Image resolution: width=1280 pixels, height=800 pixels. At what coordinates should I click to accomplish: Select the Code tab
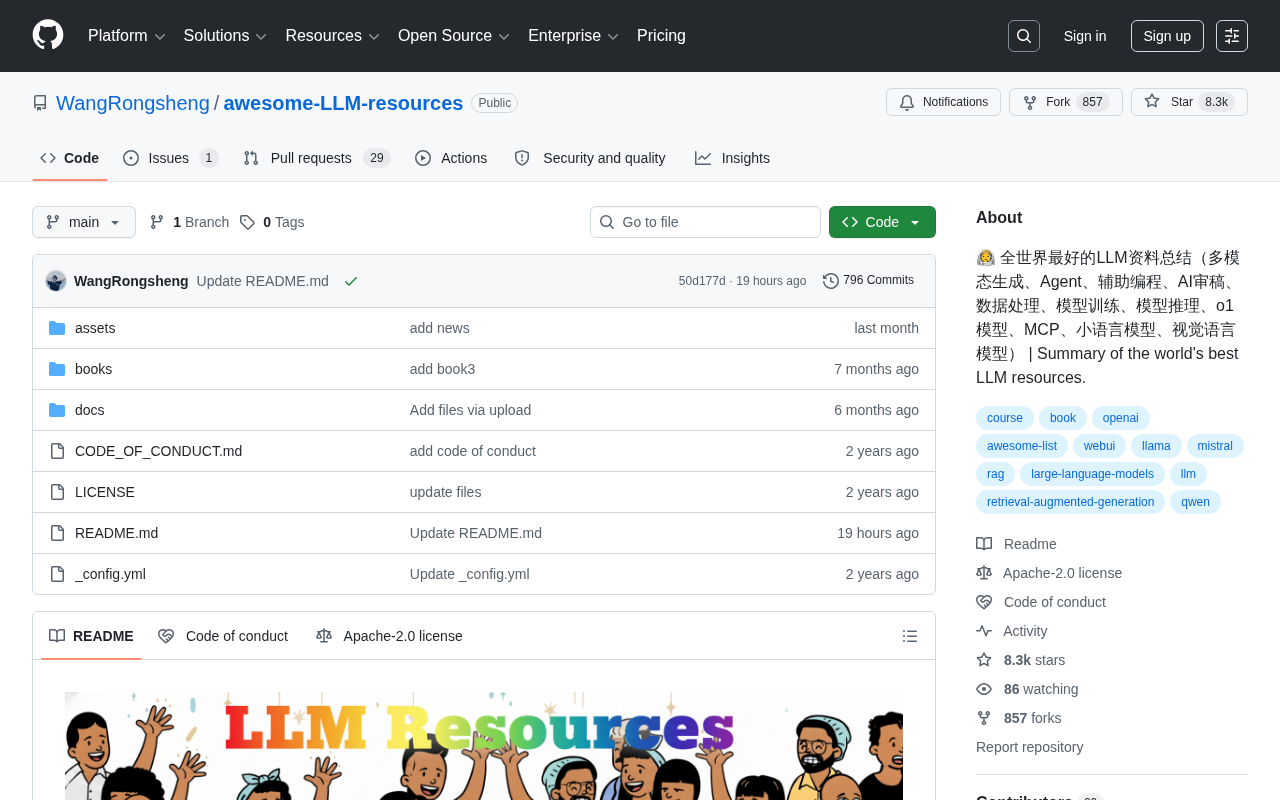coord(70,158)
